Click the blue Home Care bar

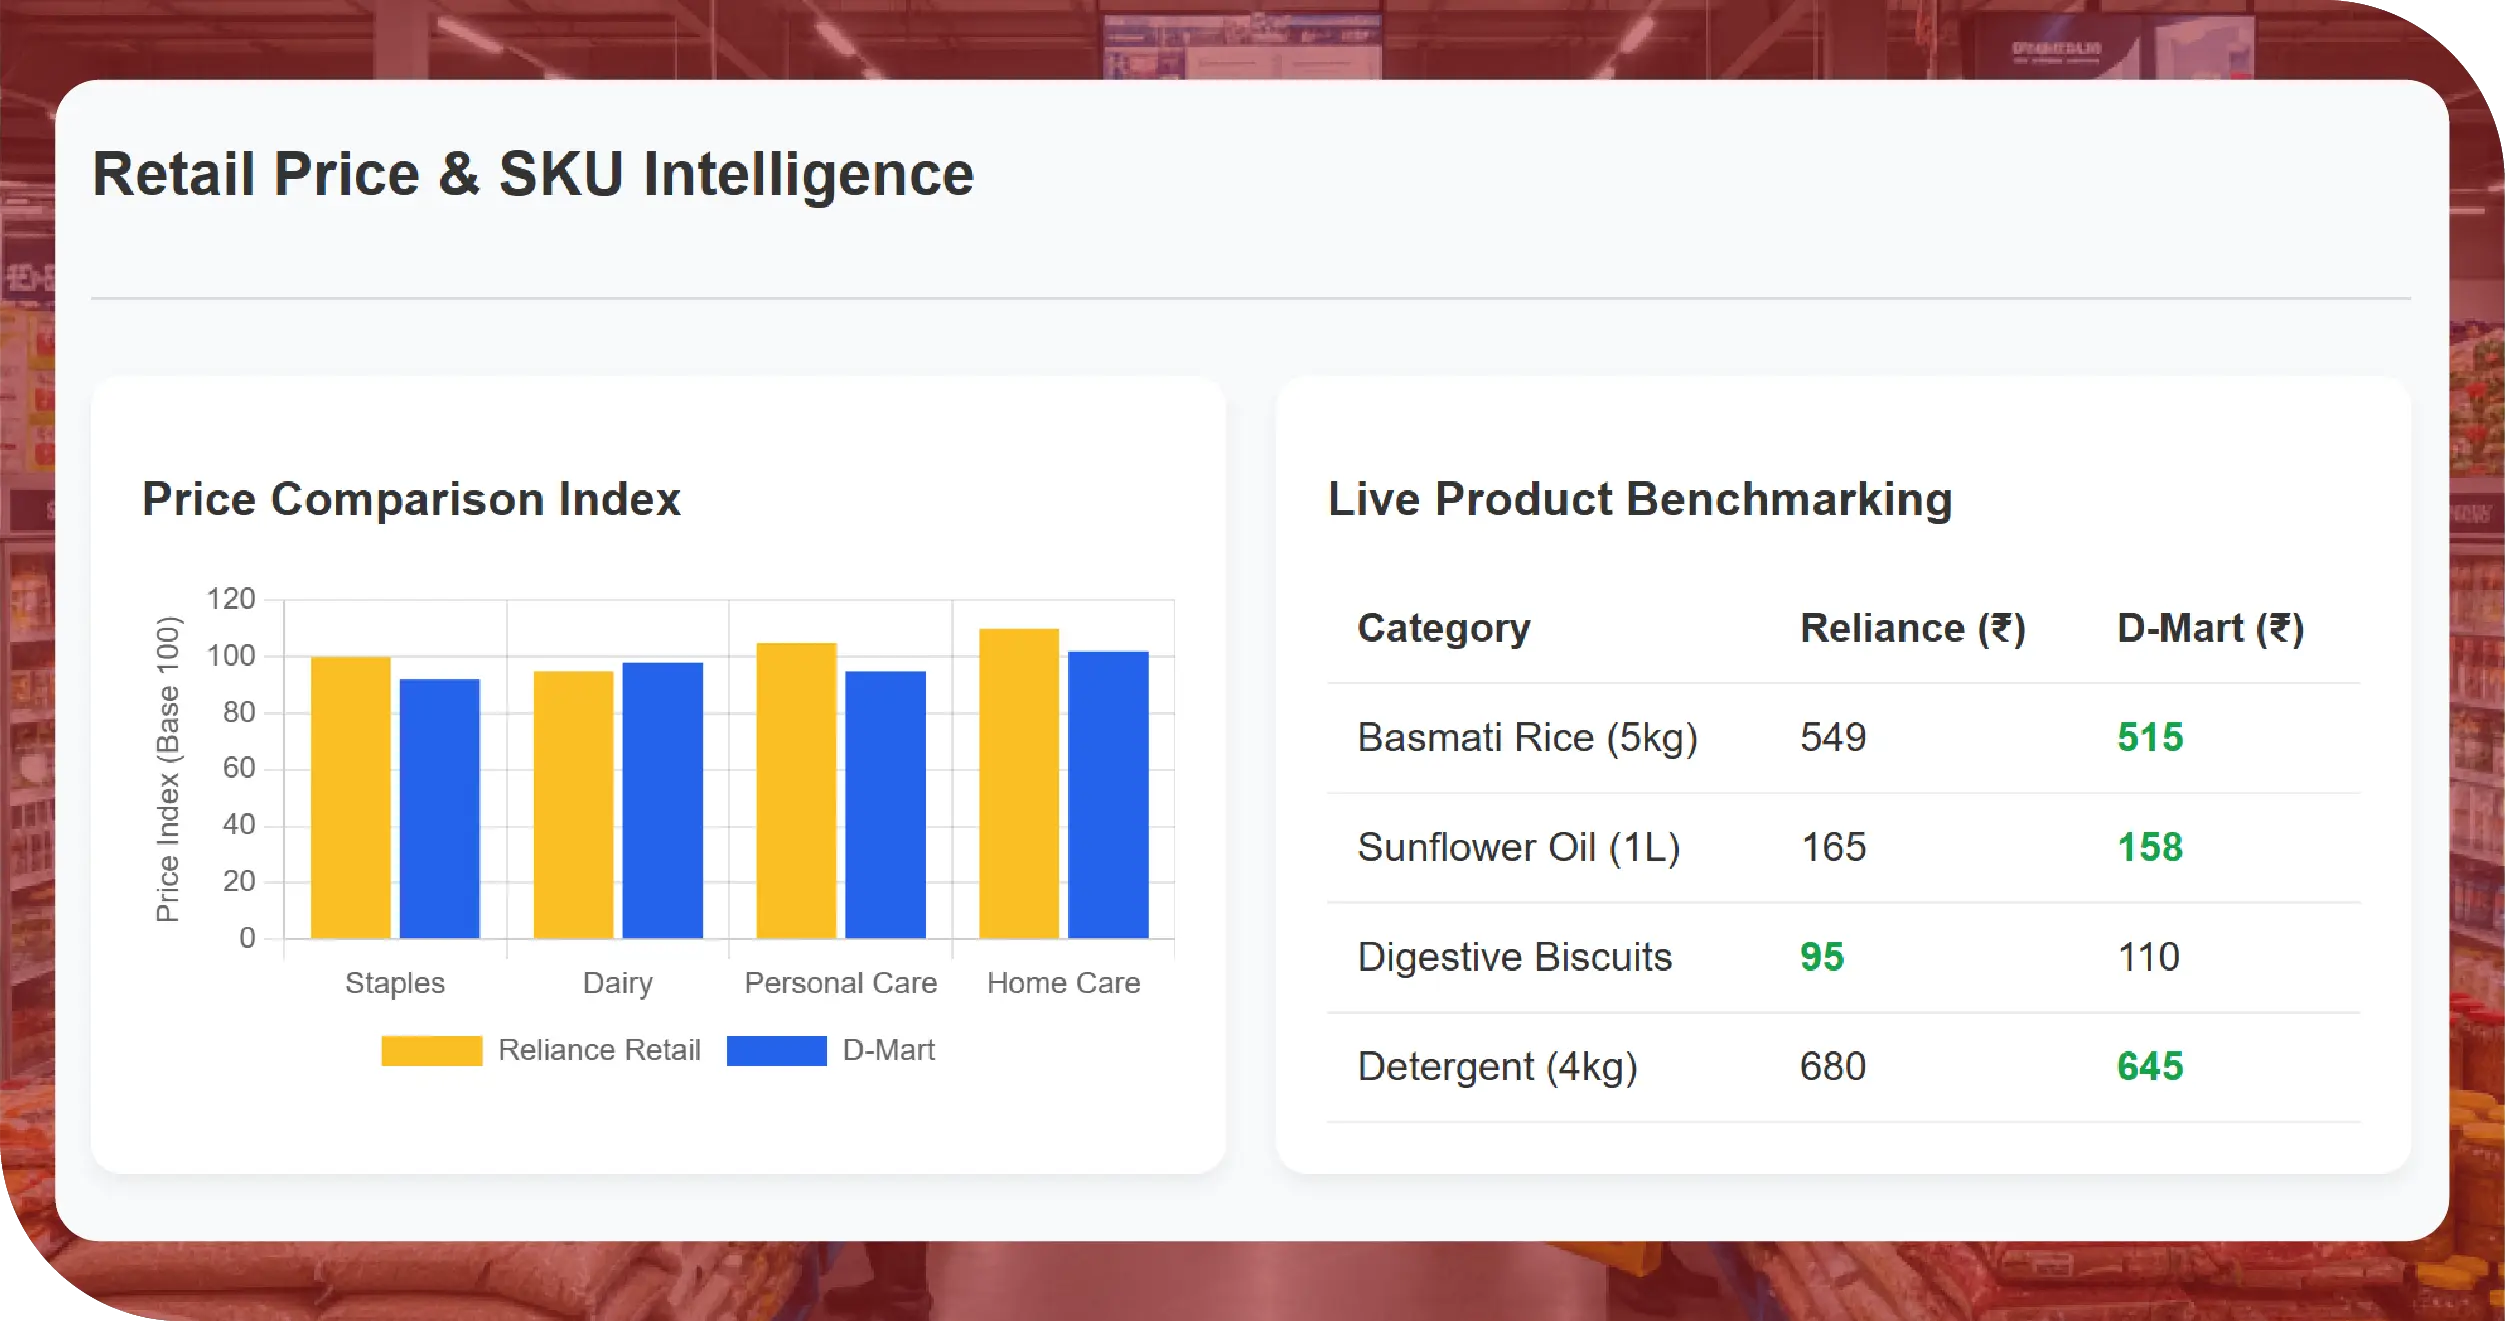point(1108,794)
